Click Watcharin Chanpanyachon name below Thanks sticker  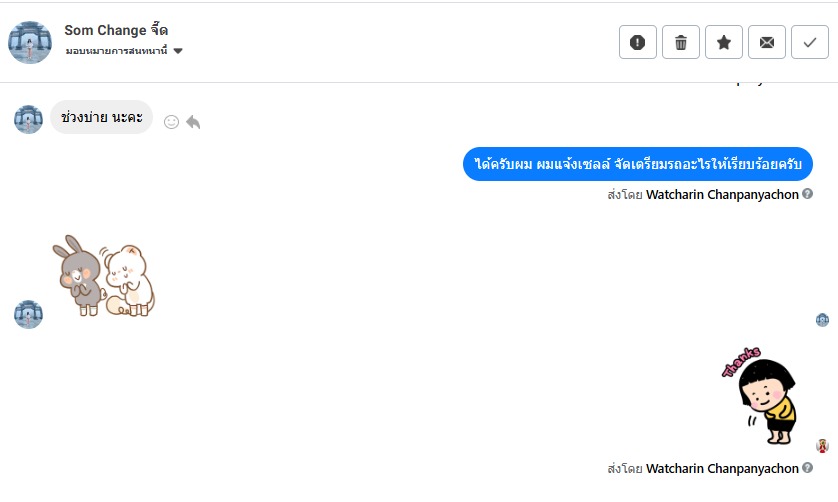coord(722,468)
